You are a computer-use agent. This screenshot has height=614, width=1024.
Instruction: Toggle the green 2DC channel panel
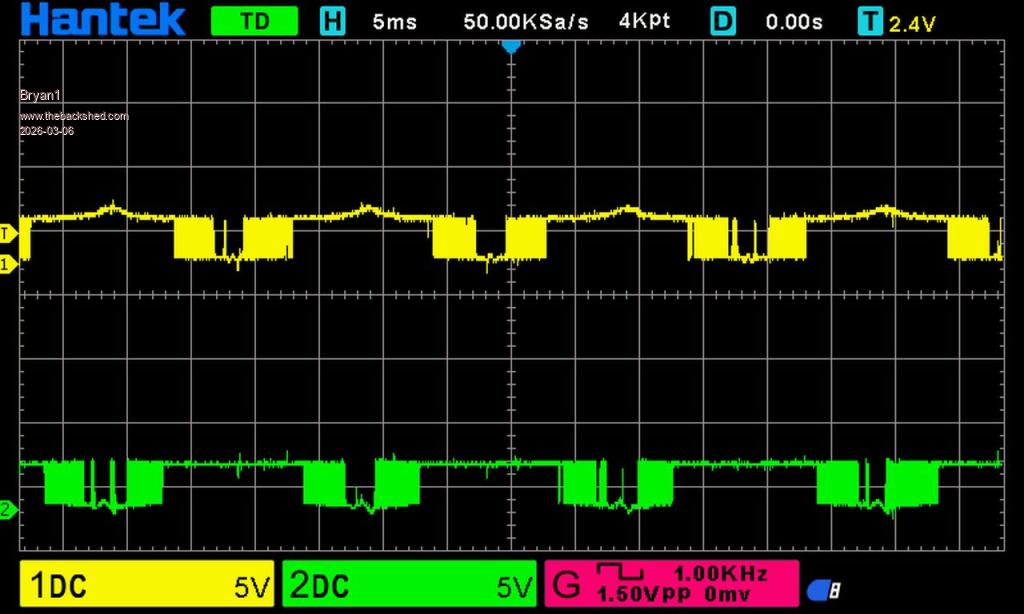tap(409, 586)
